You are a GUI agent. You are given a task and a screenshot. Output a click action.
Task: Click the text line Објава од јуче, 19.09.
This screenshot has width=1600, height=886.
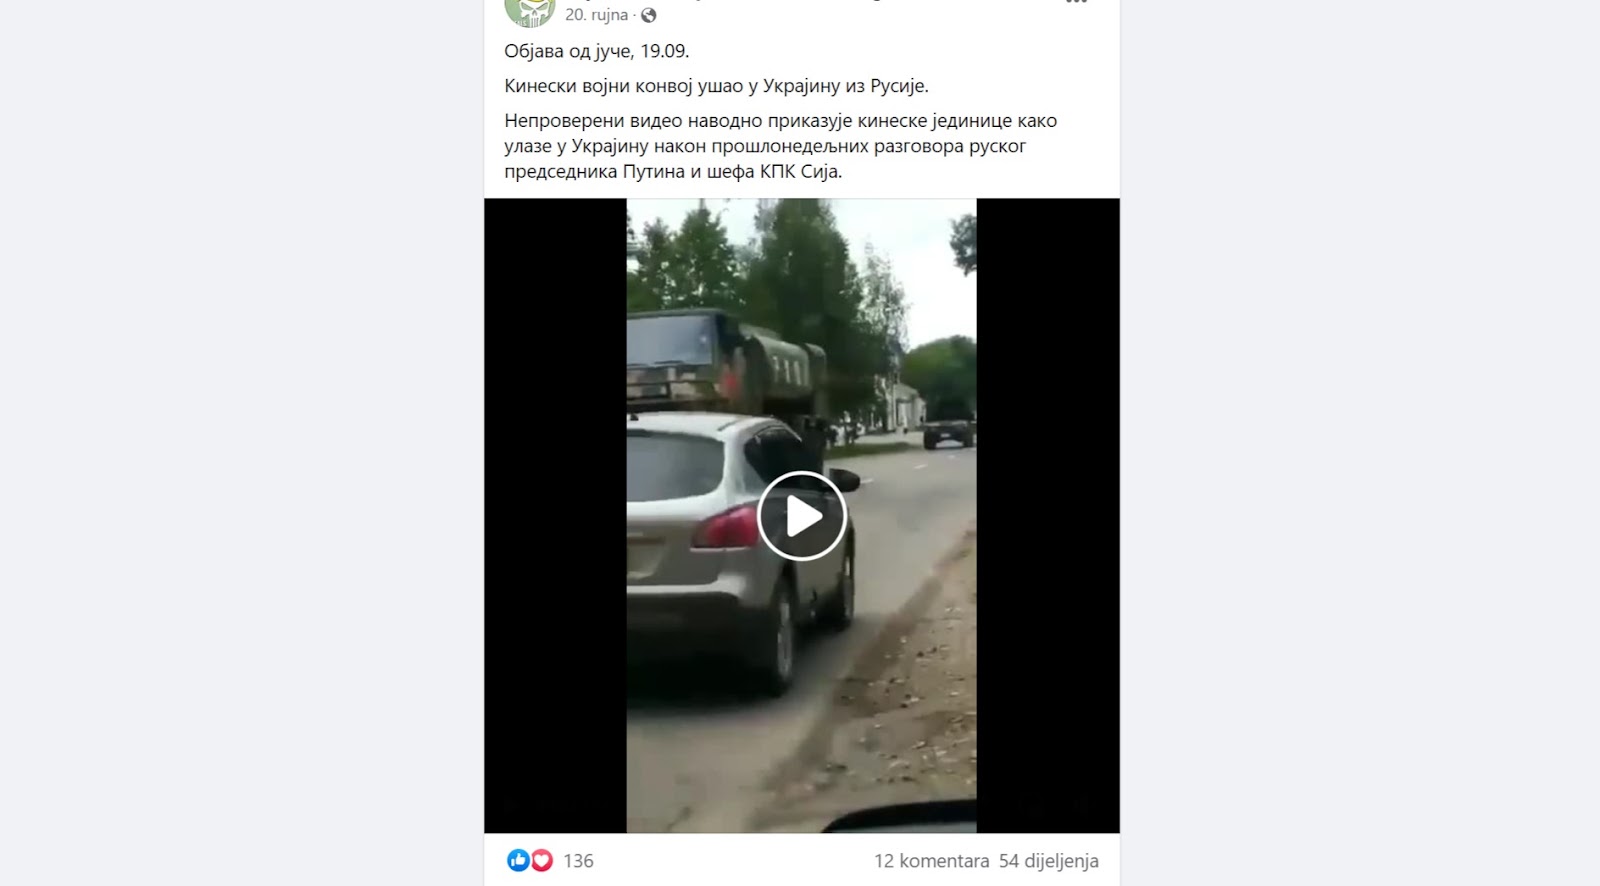pos(596,51)
